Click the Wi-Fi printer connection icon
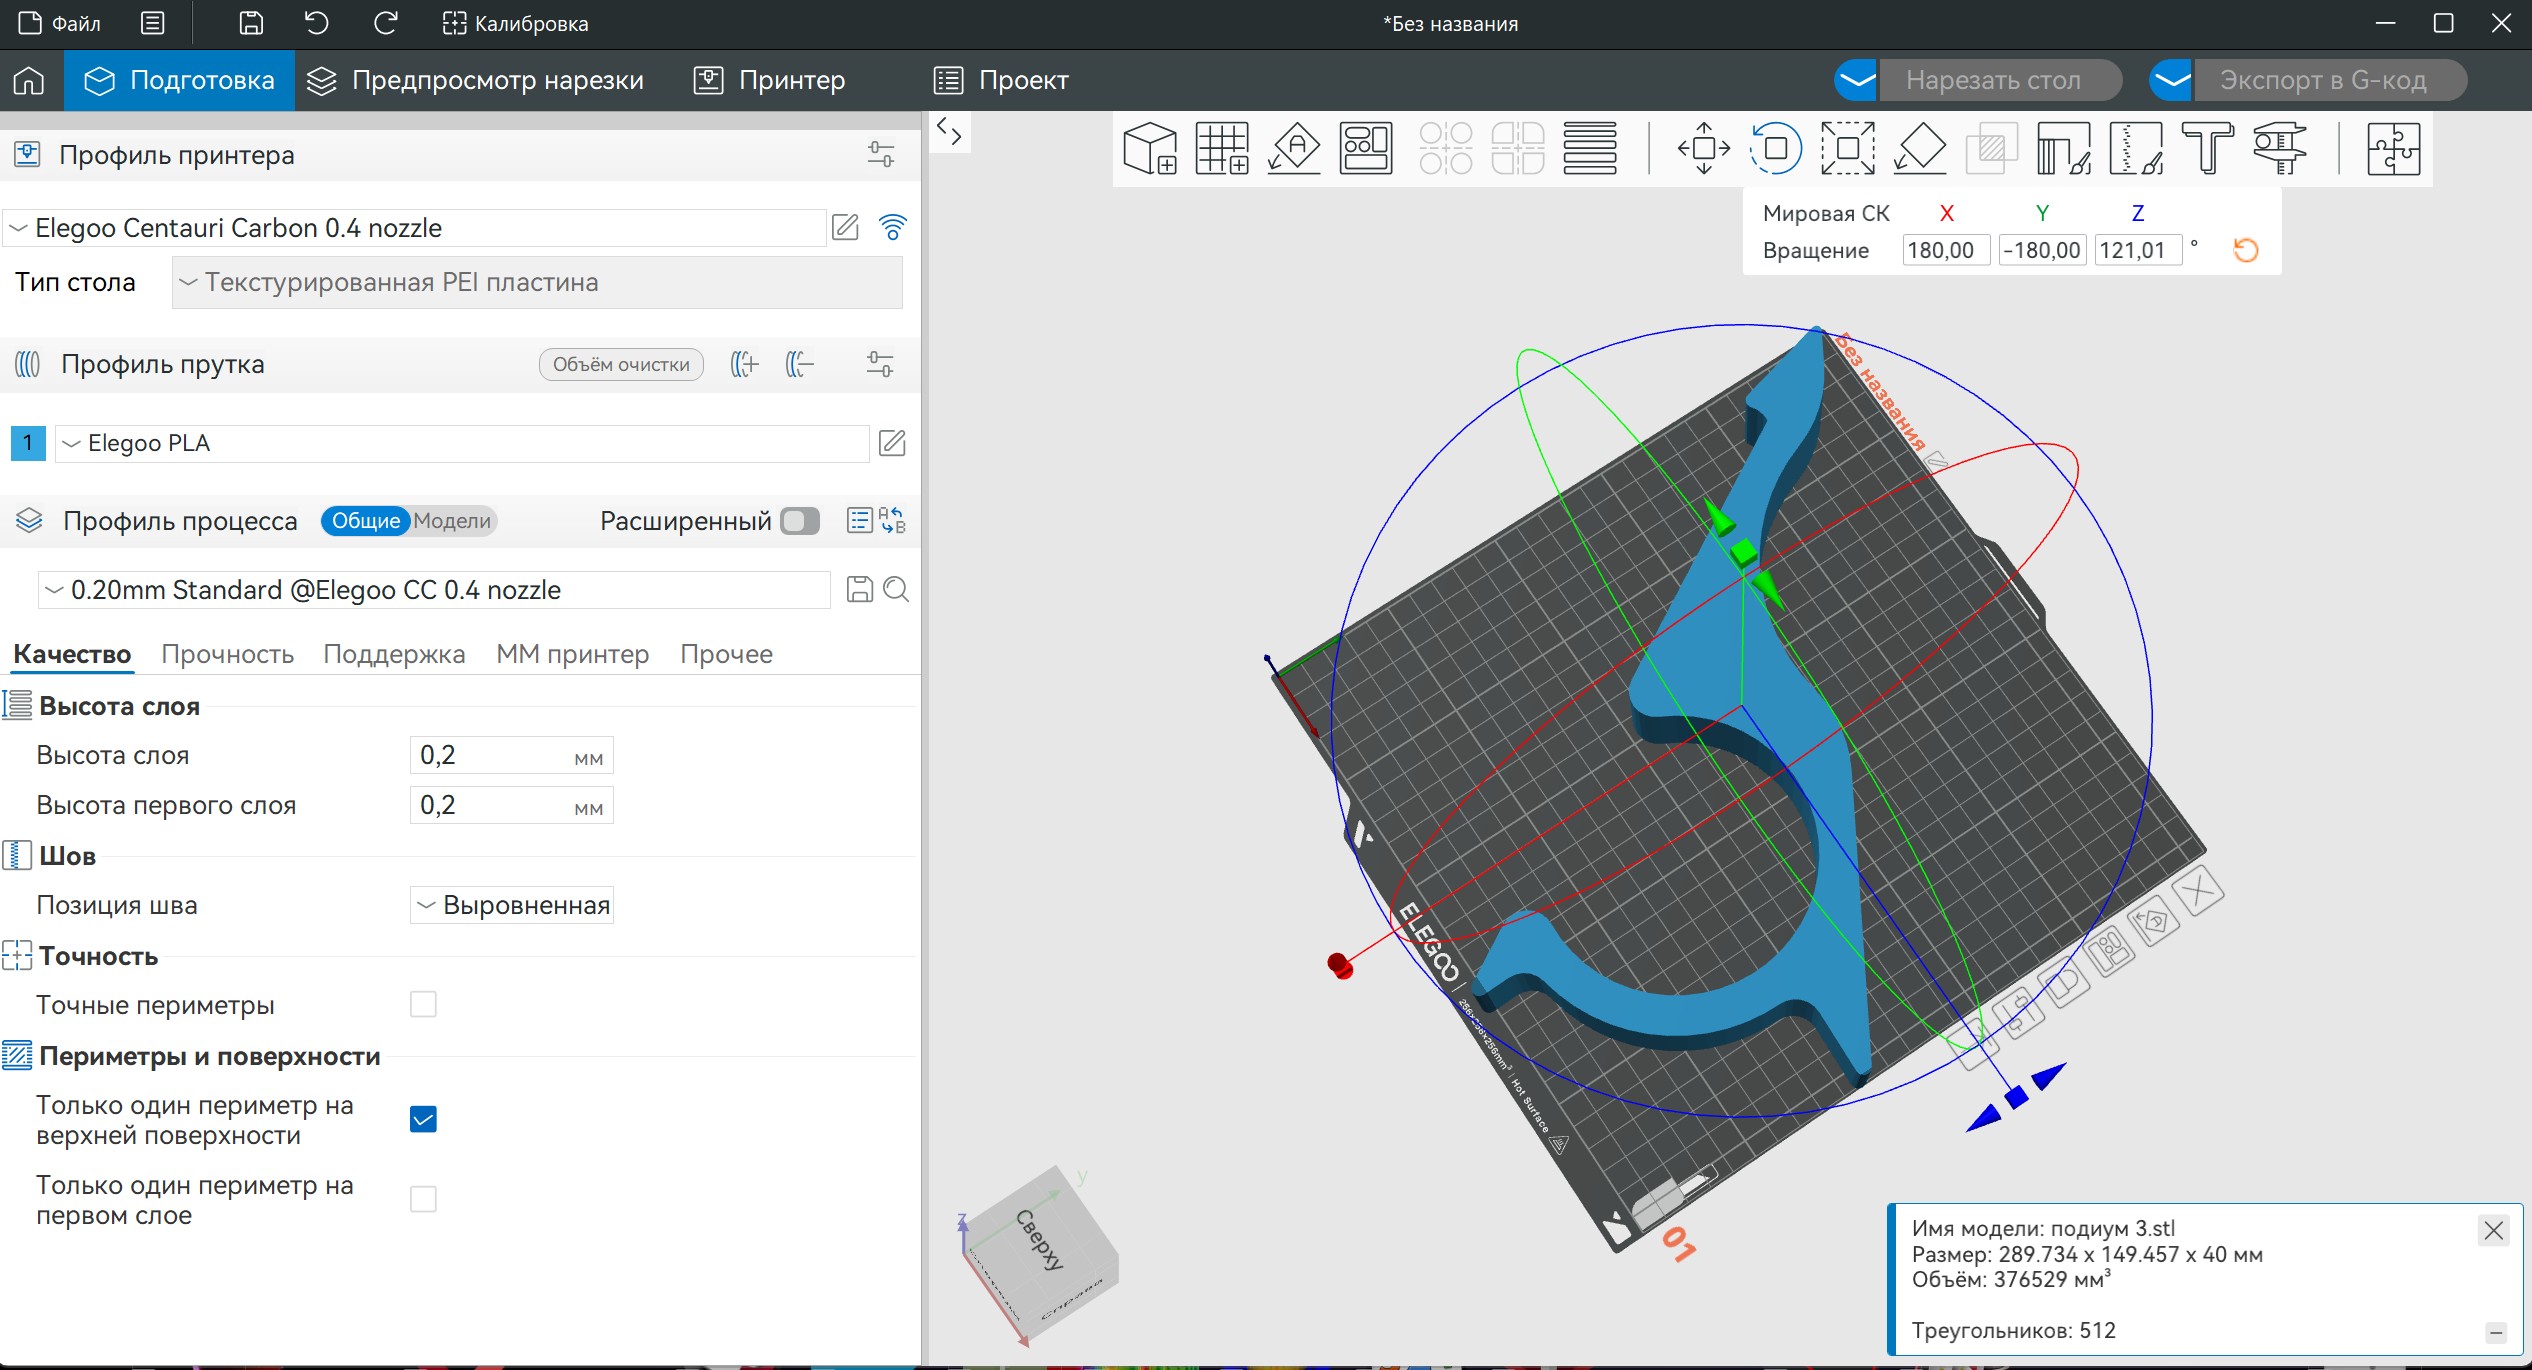Viewport: 2532px width, 1370px height. (x=892, y=228)
